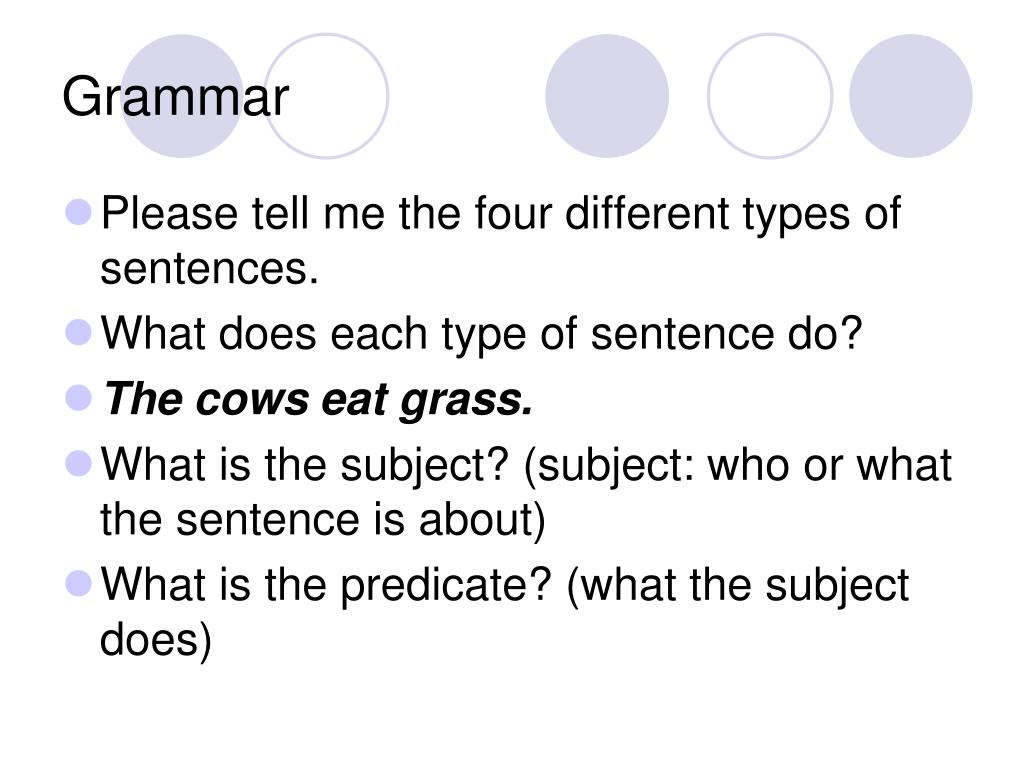The image size is (1024, 768).
Task: Click the rightmost filled lavender circle
Action: coord(910,96)
